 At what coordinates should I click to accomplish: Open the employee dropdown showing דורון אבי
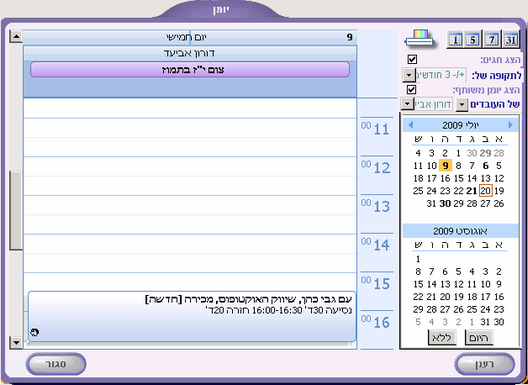point(407,104)
